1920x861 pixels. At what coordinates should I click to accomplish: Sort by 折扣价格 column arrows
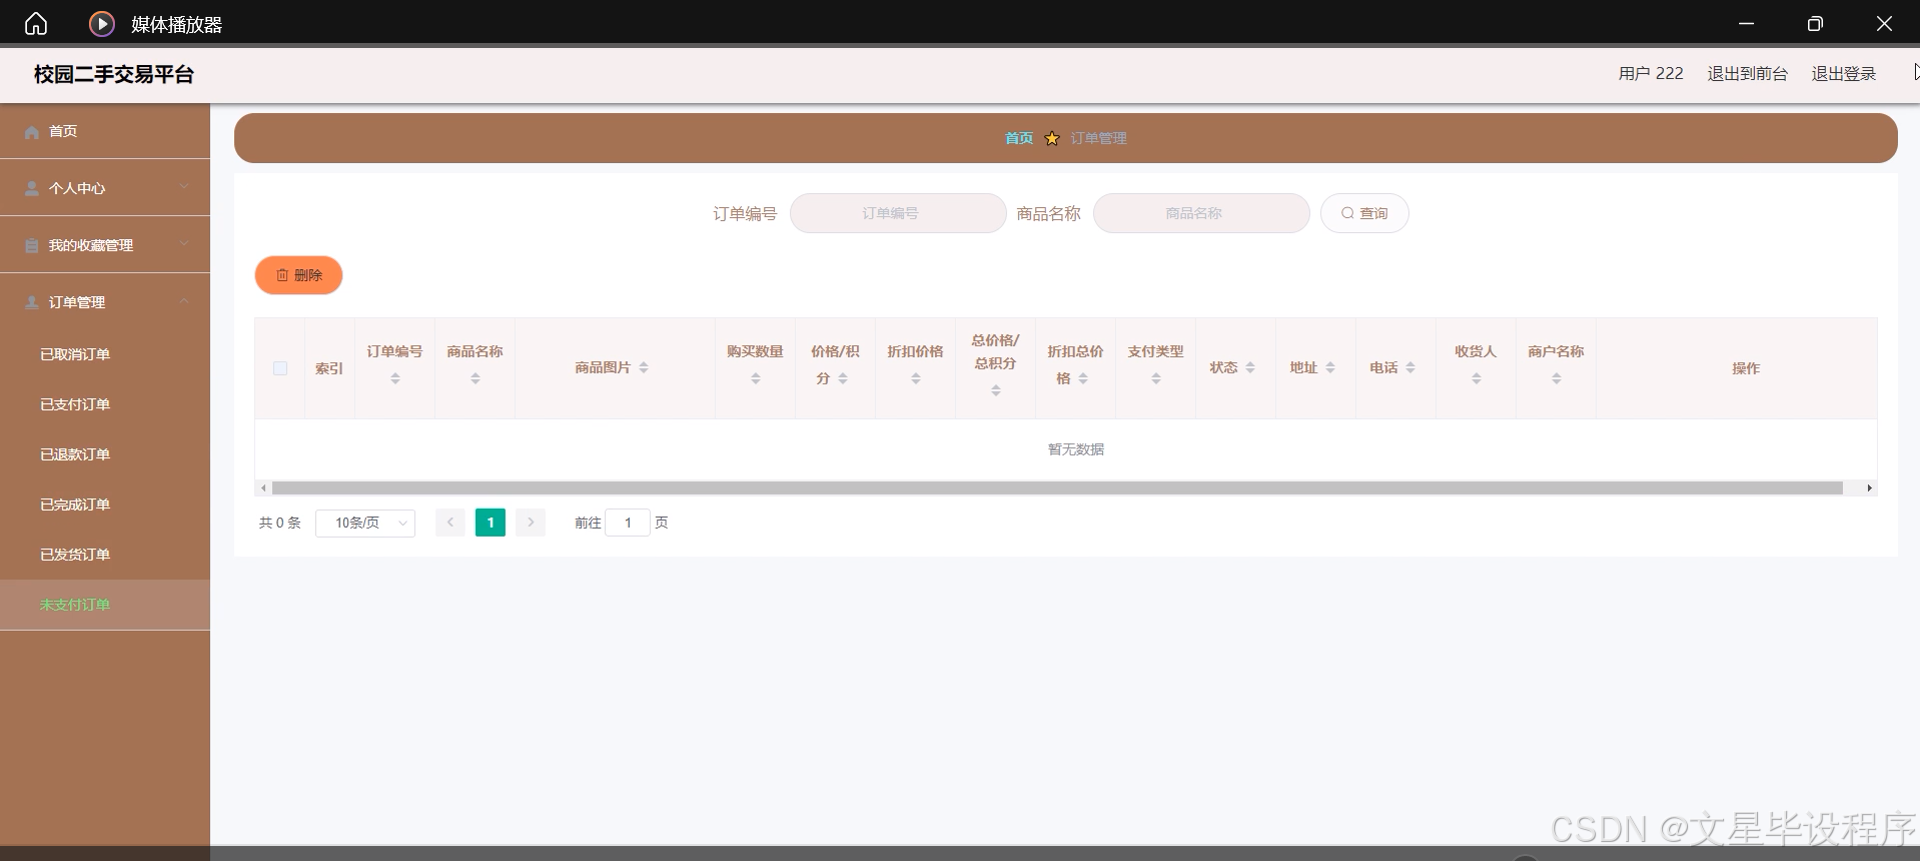(x=915, y=378)
